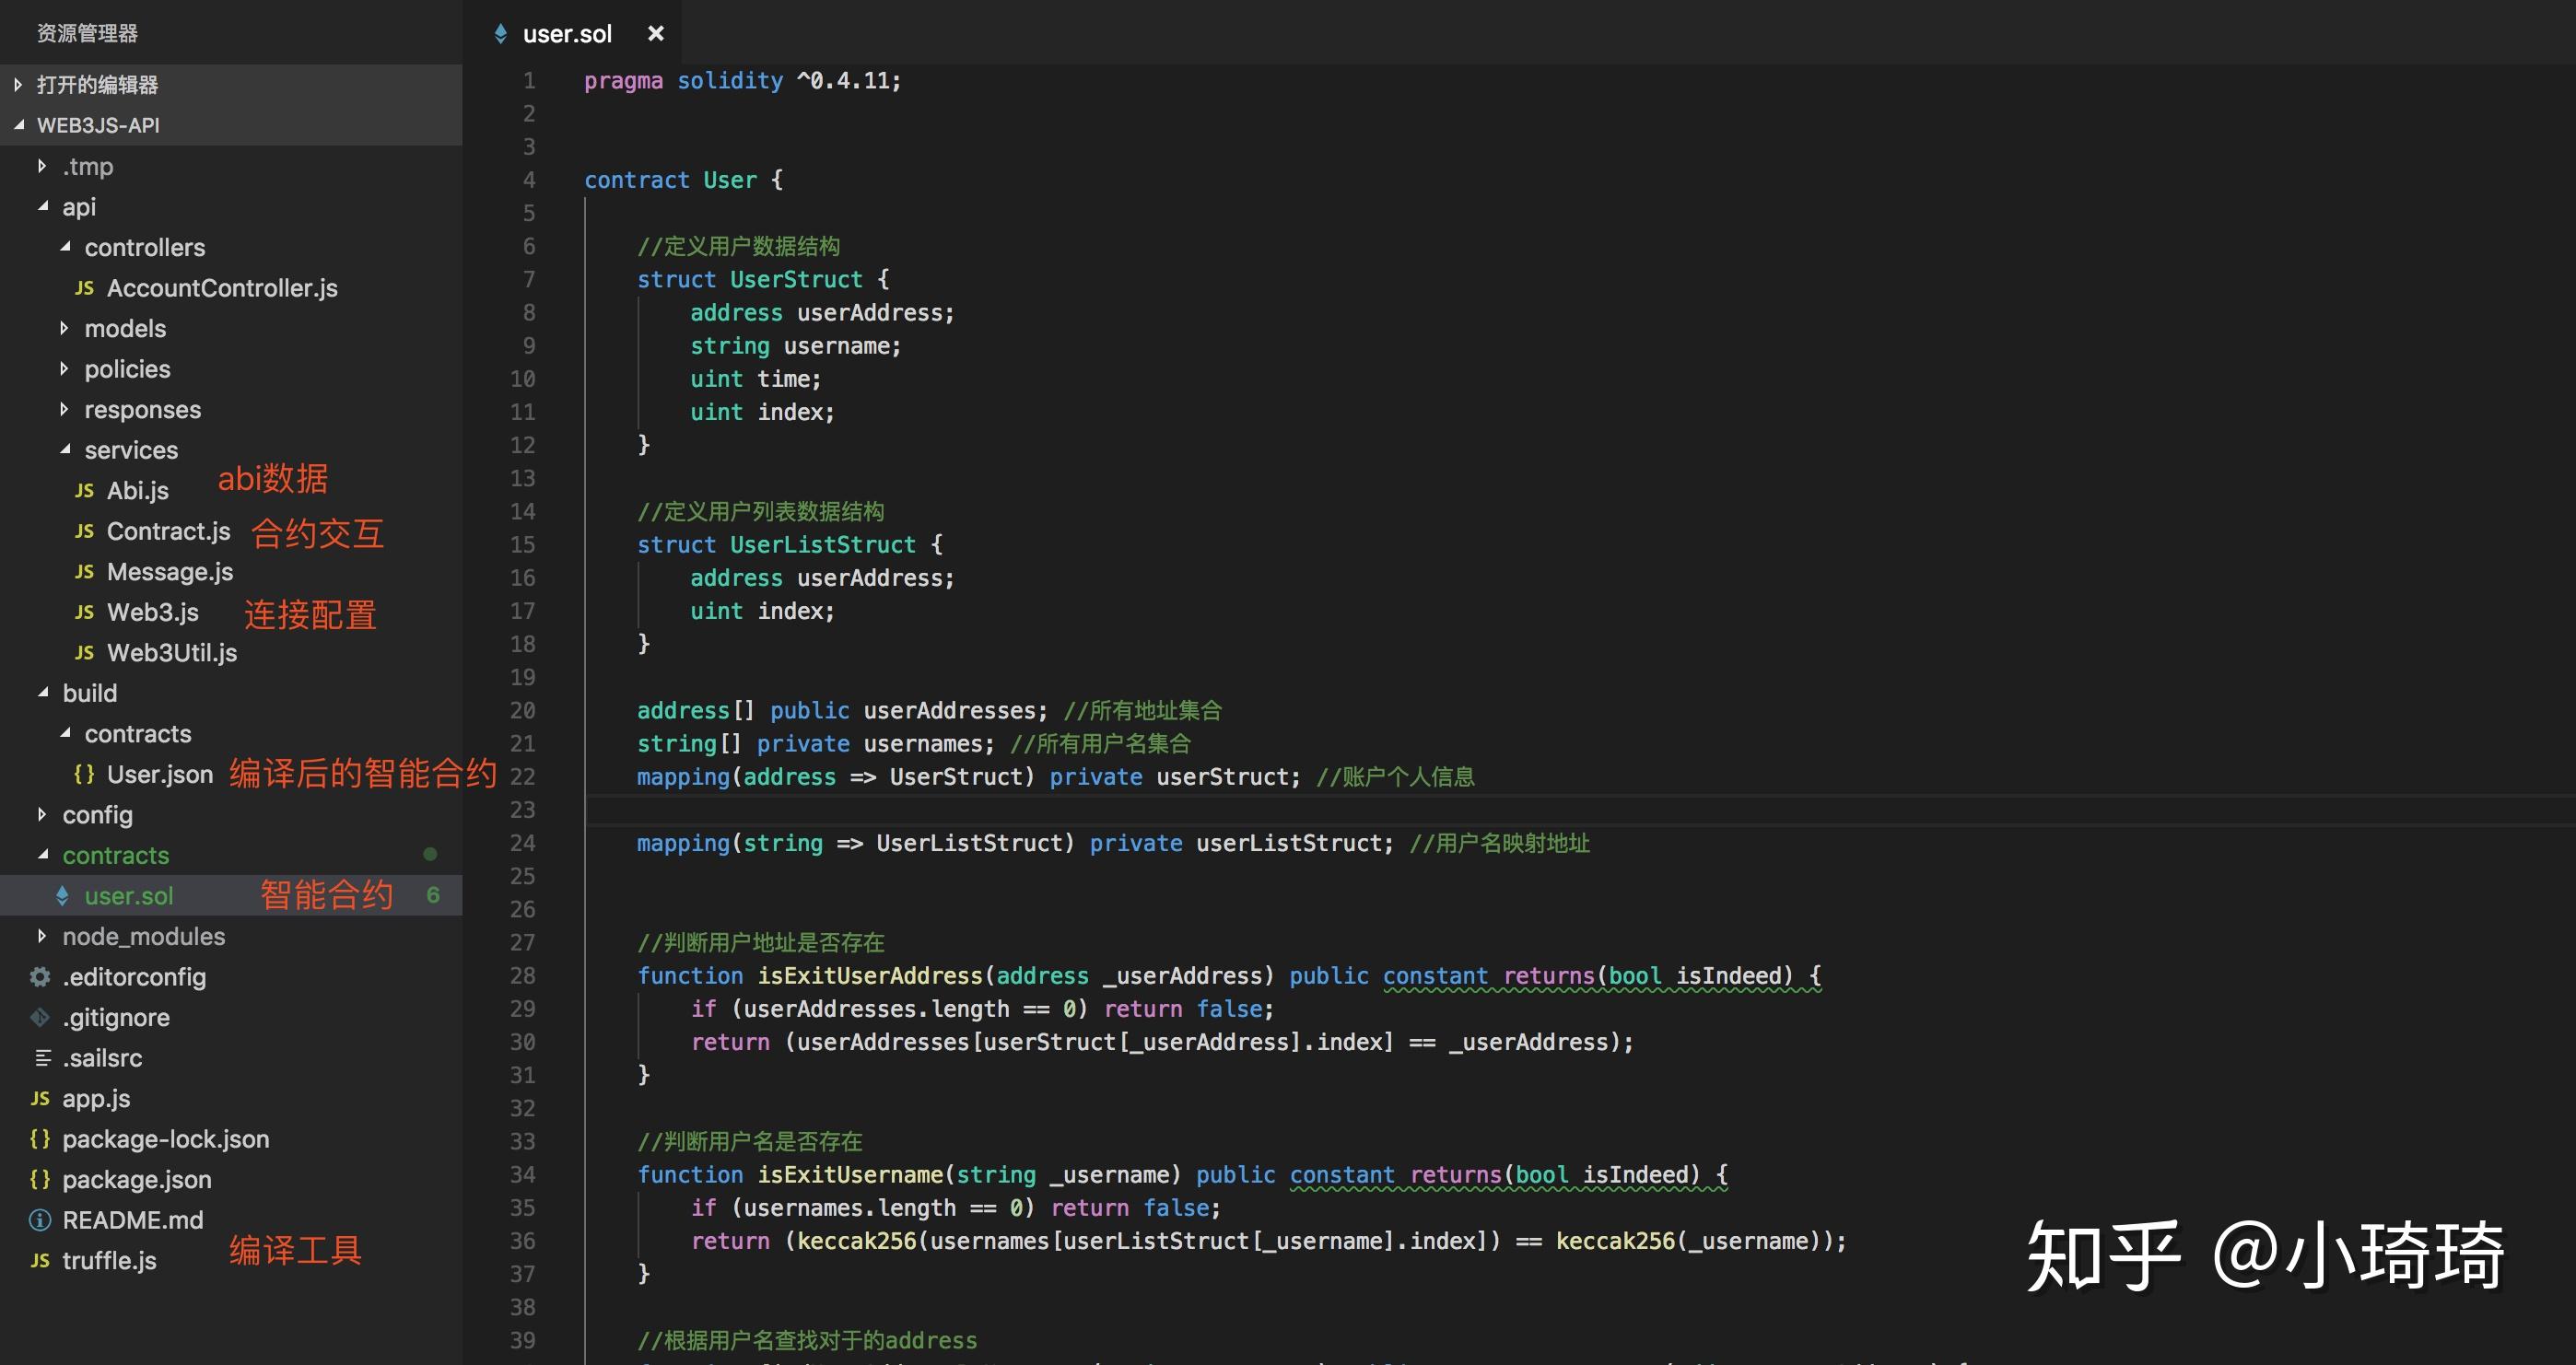2576x1365 pixels.
Task: Click git diamond icon of .gitignore
Action: coord(40,1017)
